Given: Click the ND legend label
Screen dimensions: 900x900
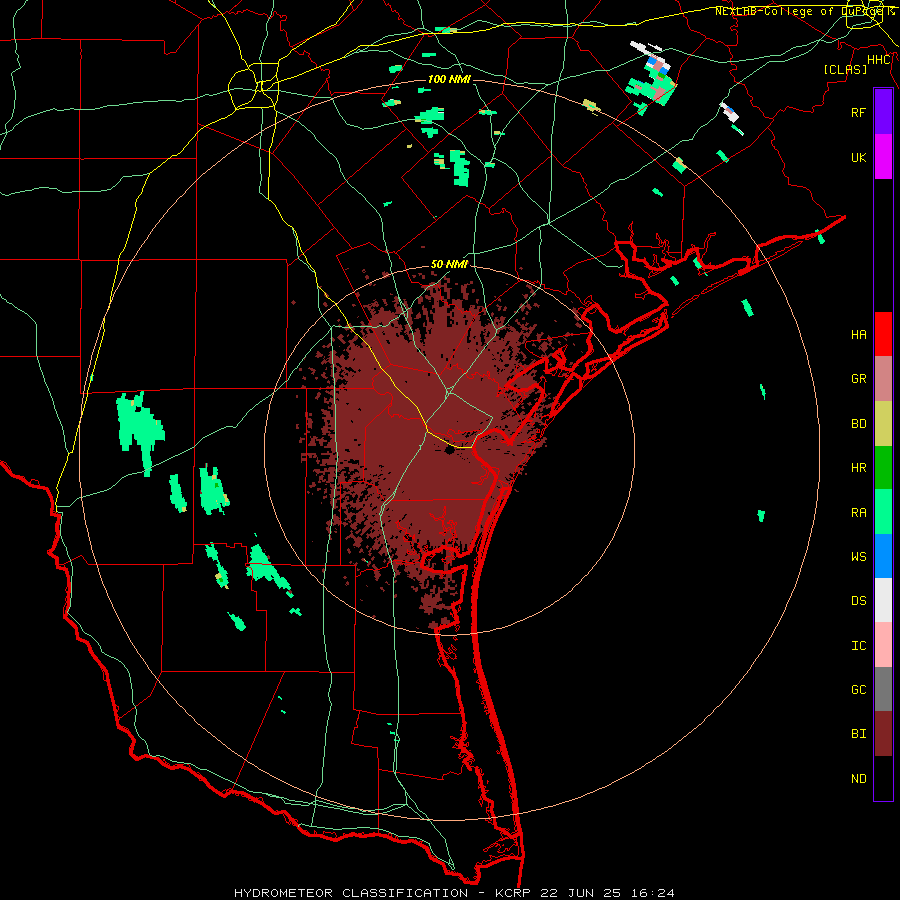Looking at the screenshot, I should tap(858, 779).
